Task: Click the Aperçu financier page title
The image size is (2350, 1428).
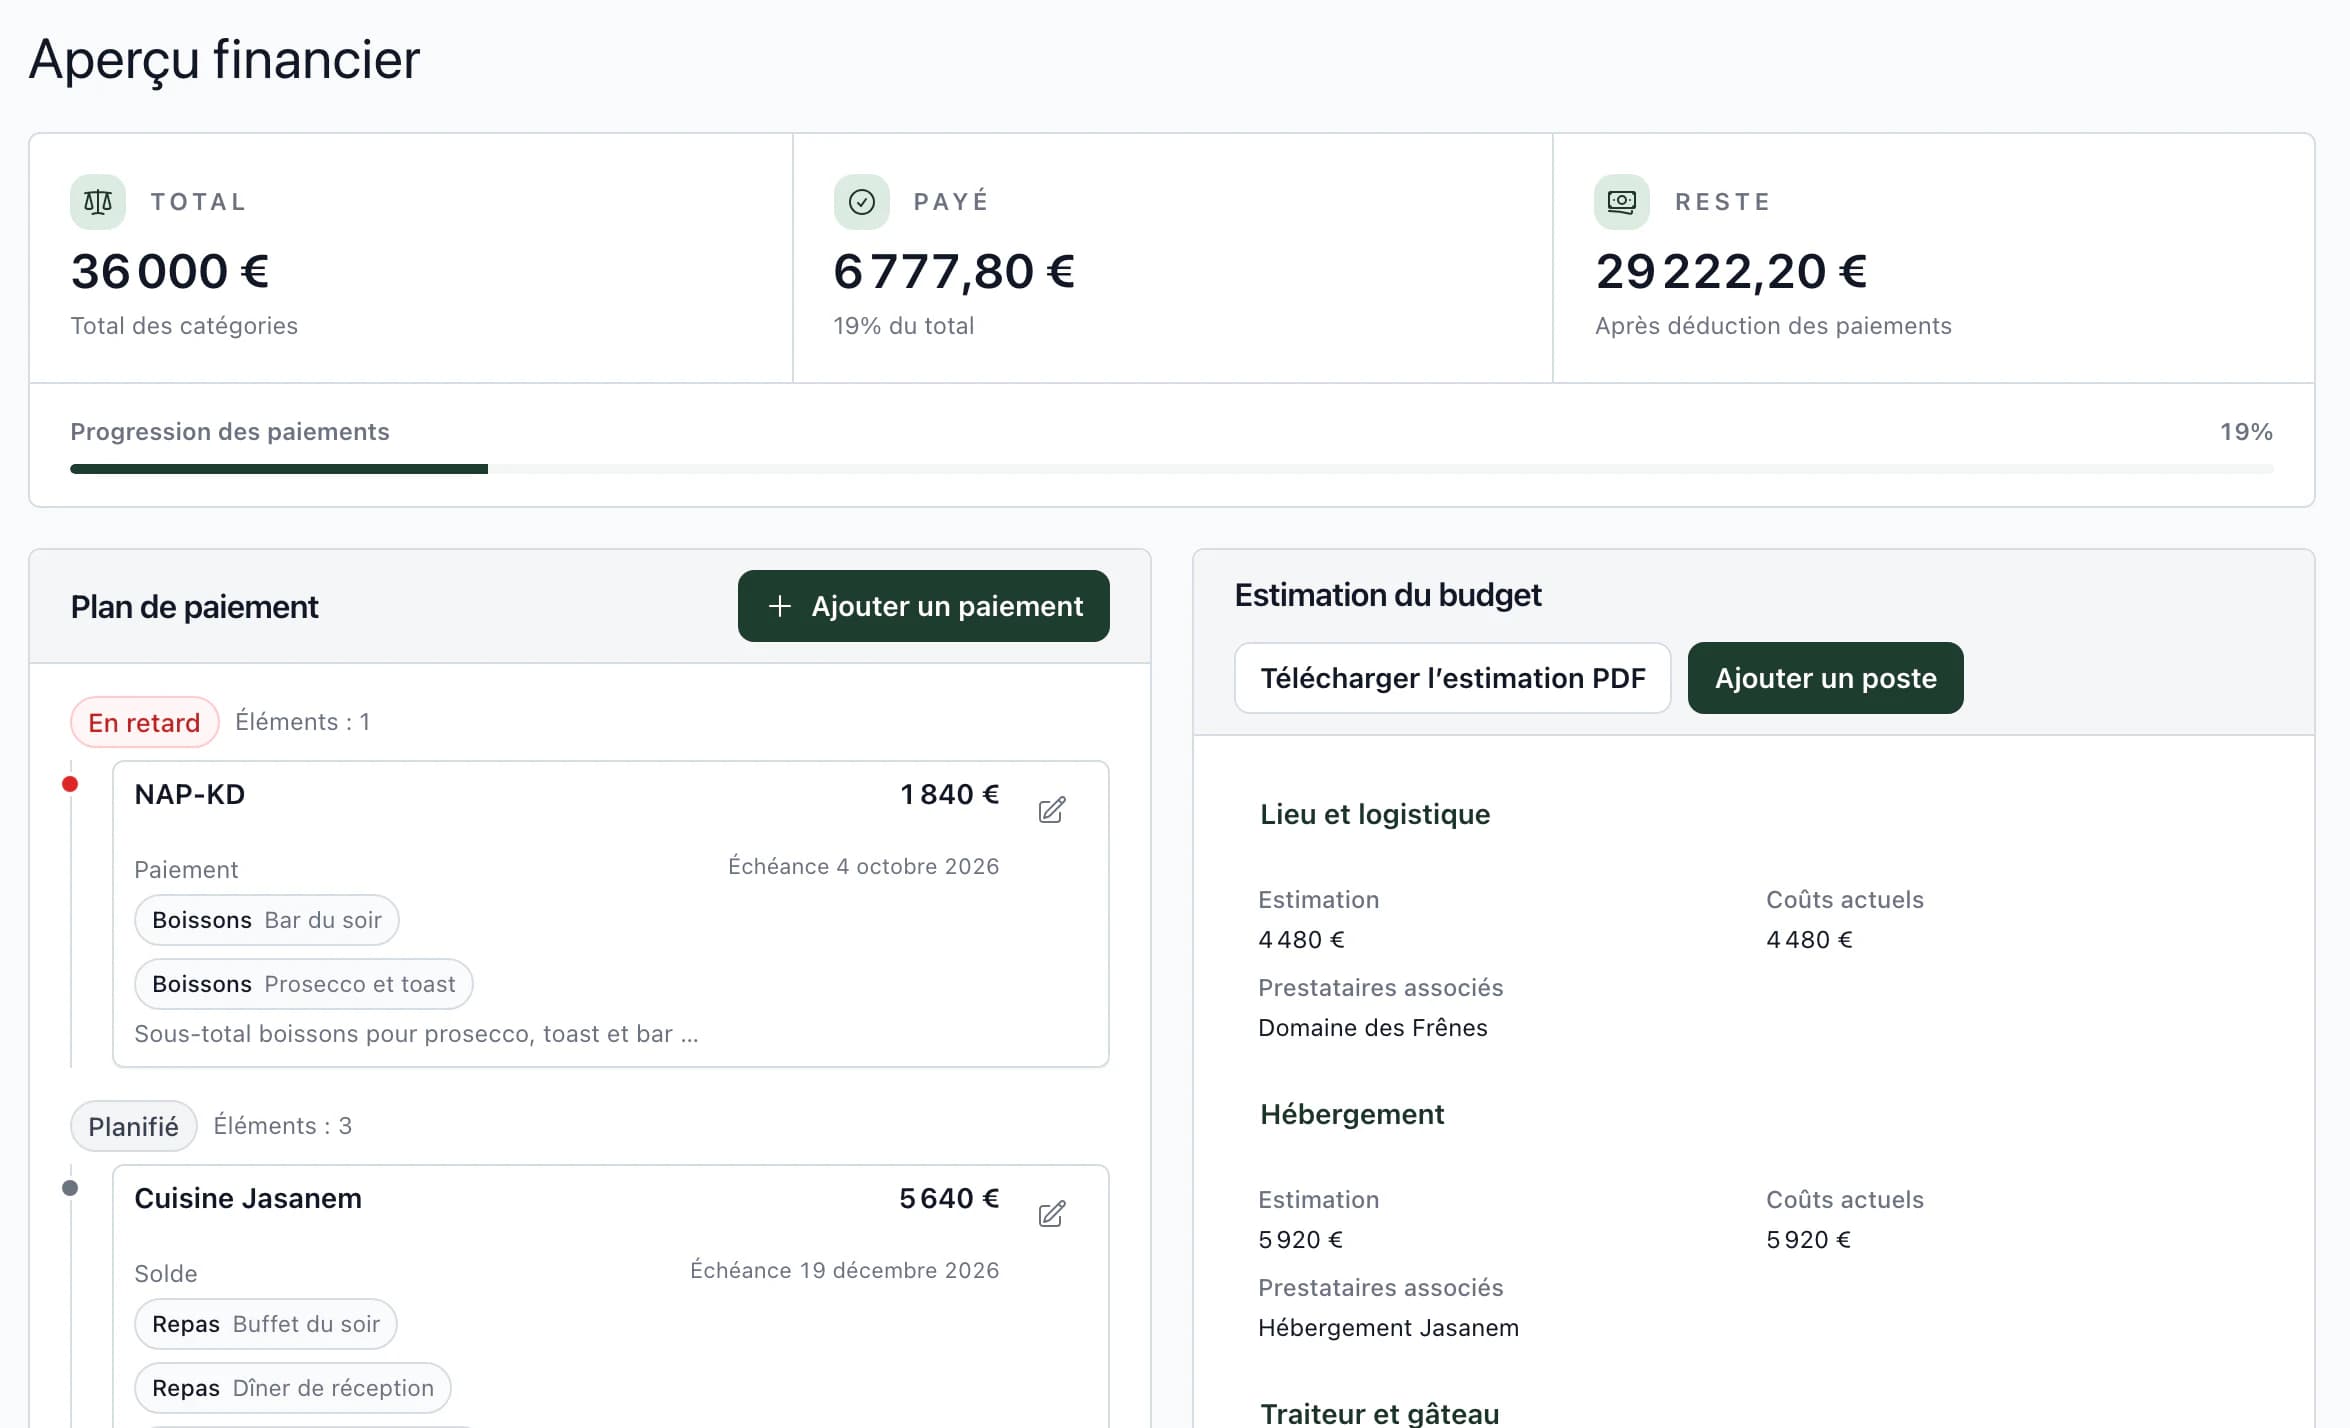Action: coord(225,60)
